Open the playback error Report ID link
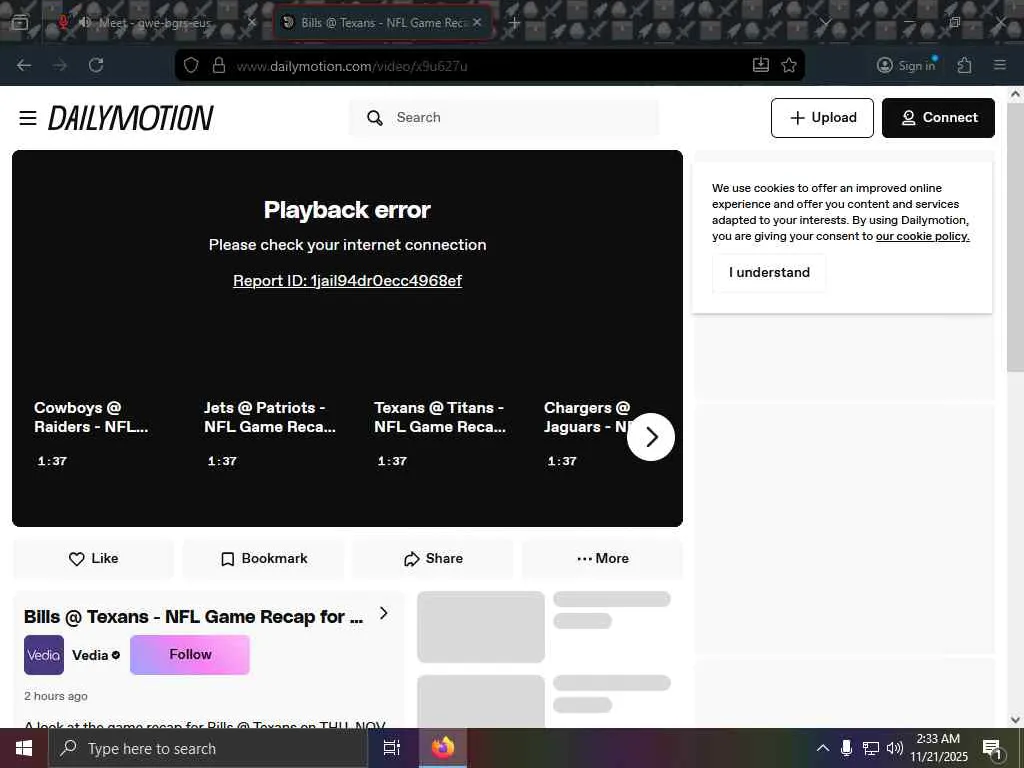The image size is (1024, 768). 347,281
